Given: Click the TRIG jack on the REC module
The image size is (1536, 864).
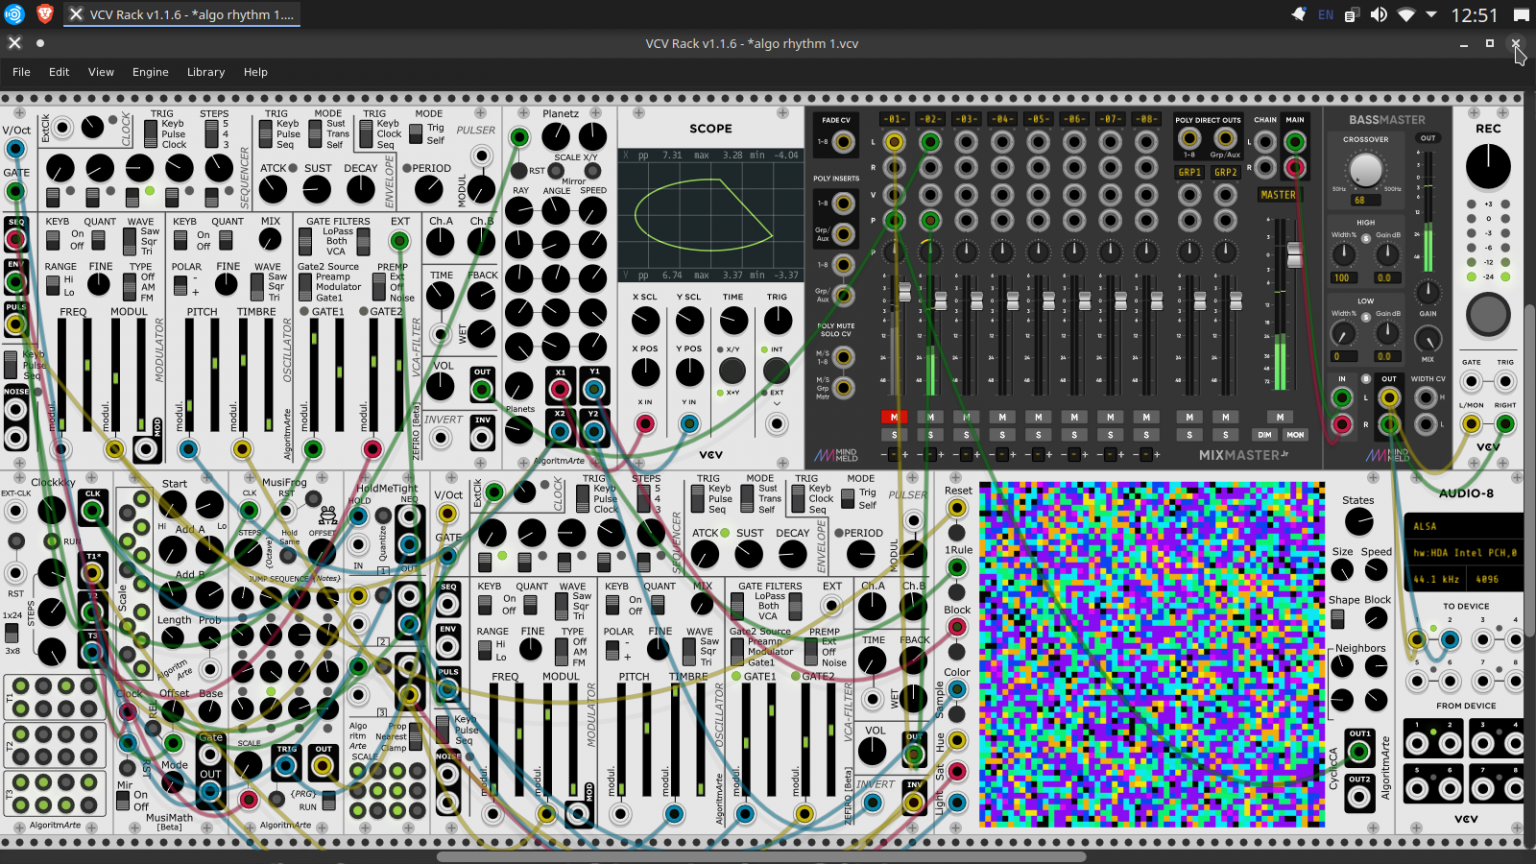Looking at the screenshot, I should coord(1504,380).
